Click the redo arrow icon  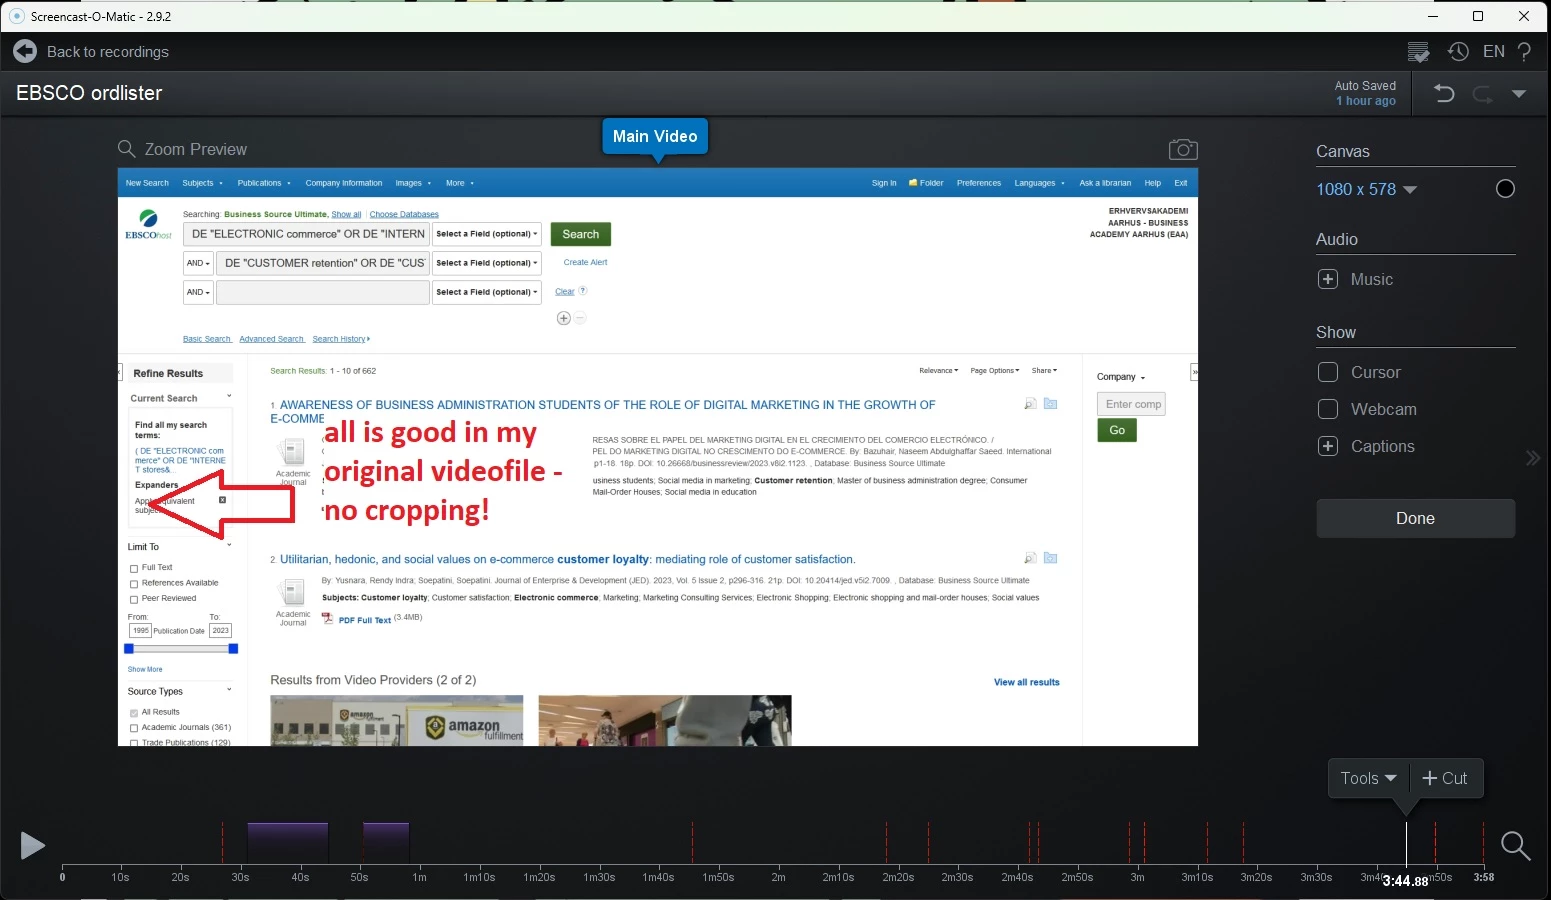click(x=1482, y=95)
